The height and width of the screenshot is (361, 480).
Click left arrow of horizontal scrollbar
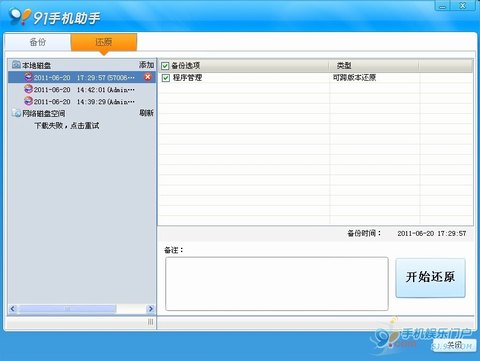[x=13, y=309]
